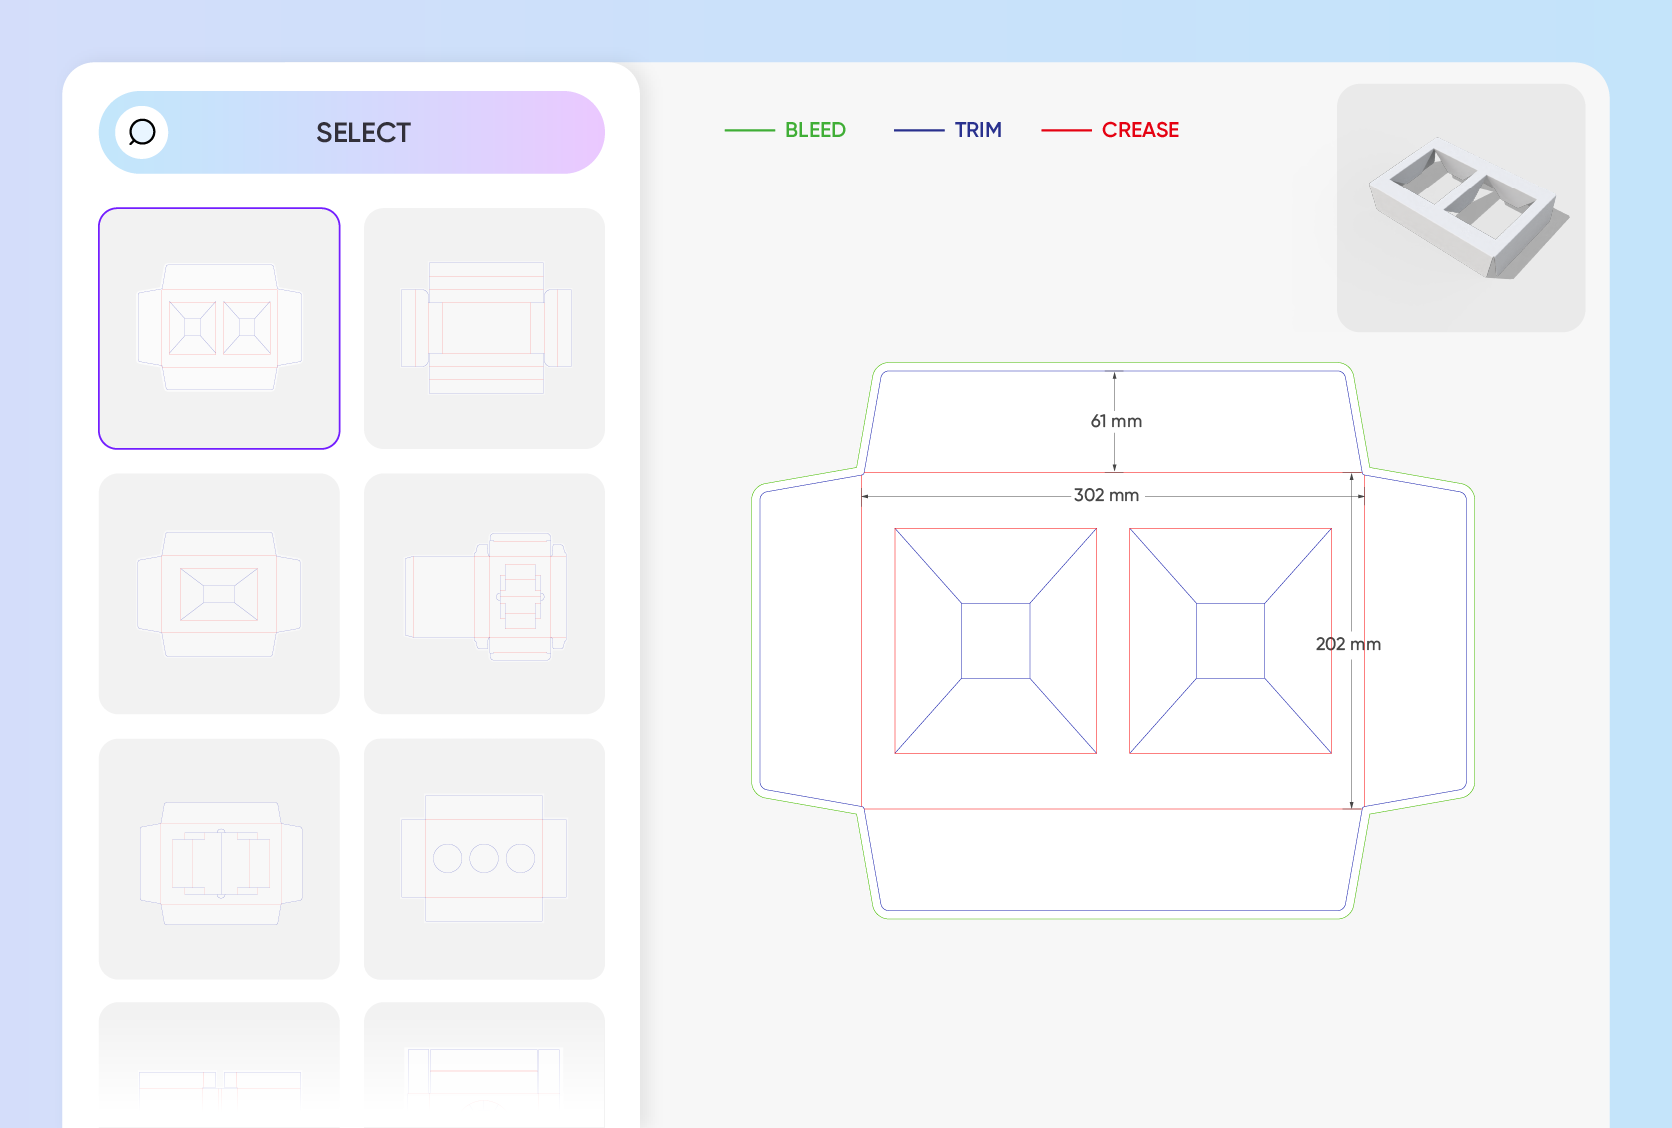1672x1128 pixels.
Task: Select the partially visible bottom-left template
Action: 219,1065
